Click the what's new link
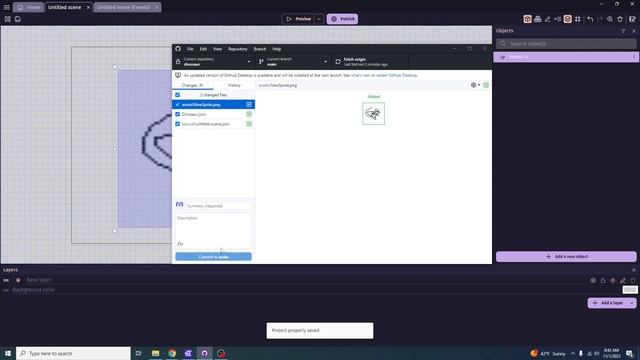This screenshot has width=640, height=360. 360,76
